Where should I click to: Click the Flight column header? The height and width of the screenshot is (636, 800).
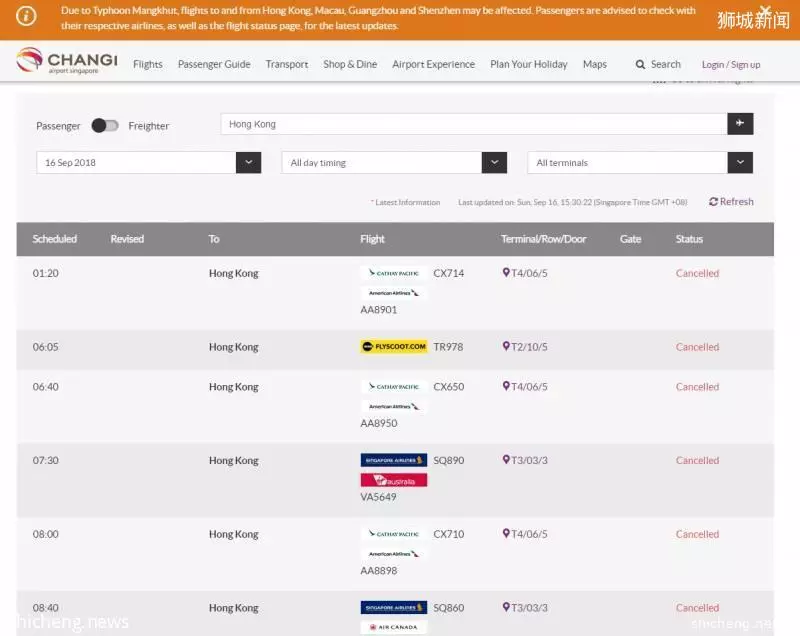372,239
